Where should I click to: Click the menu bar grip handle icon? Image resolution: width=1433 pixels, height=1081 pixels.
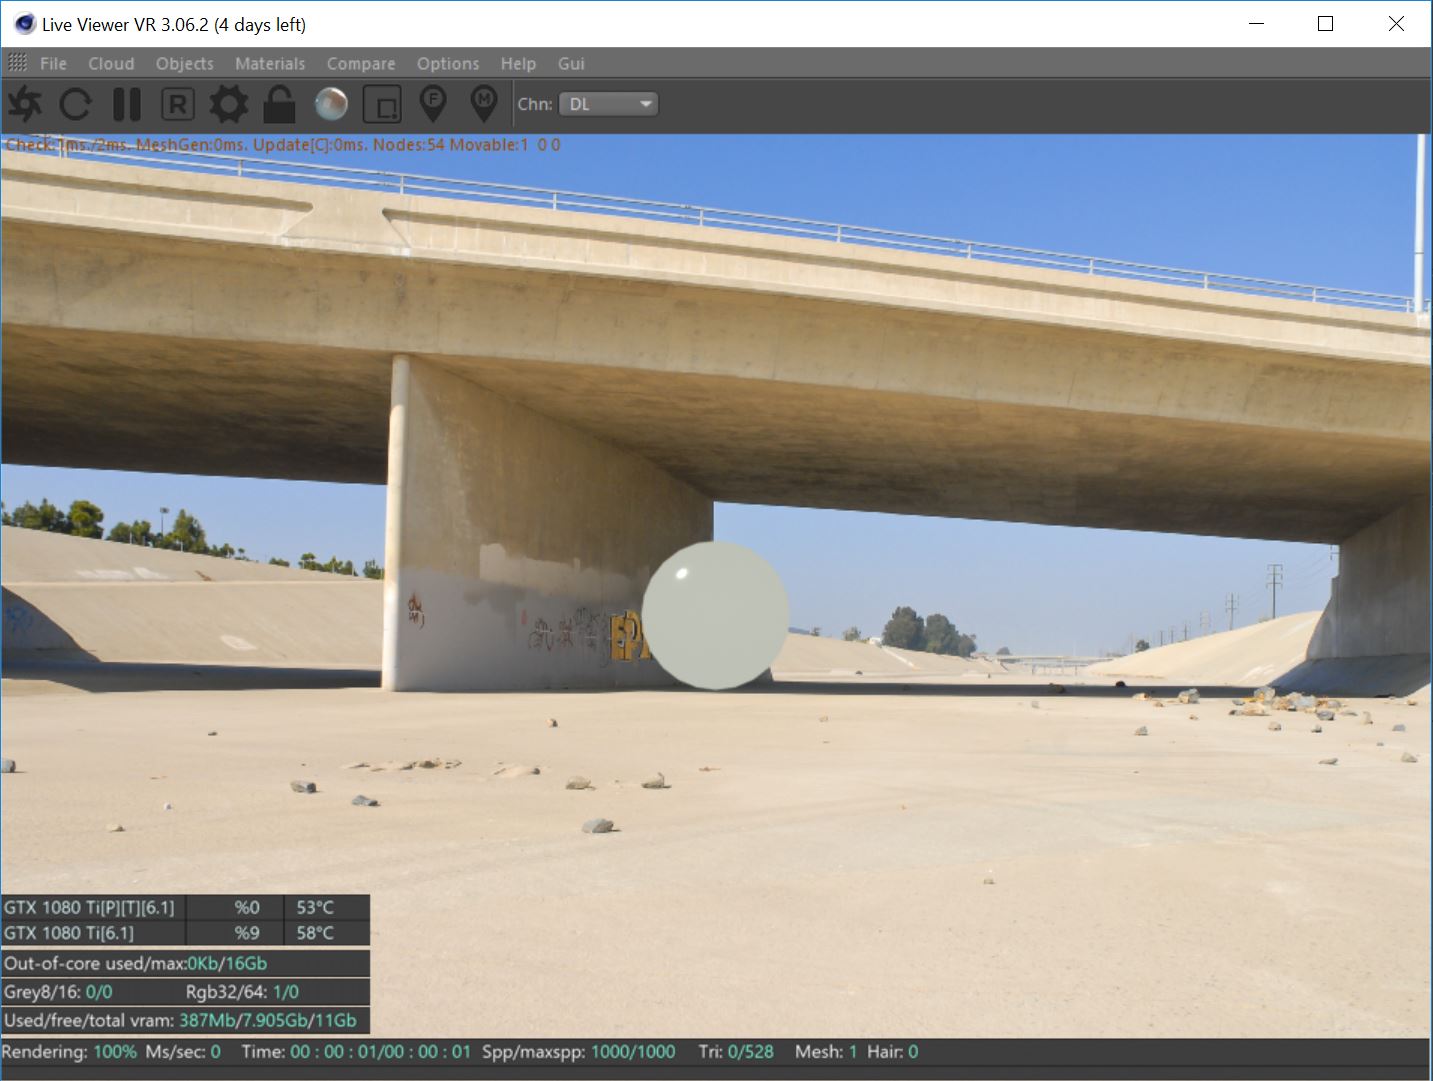[17, 63]
